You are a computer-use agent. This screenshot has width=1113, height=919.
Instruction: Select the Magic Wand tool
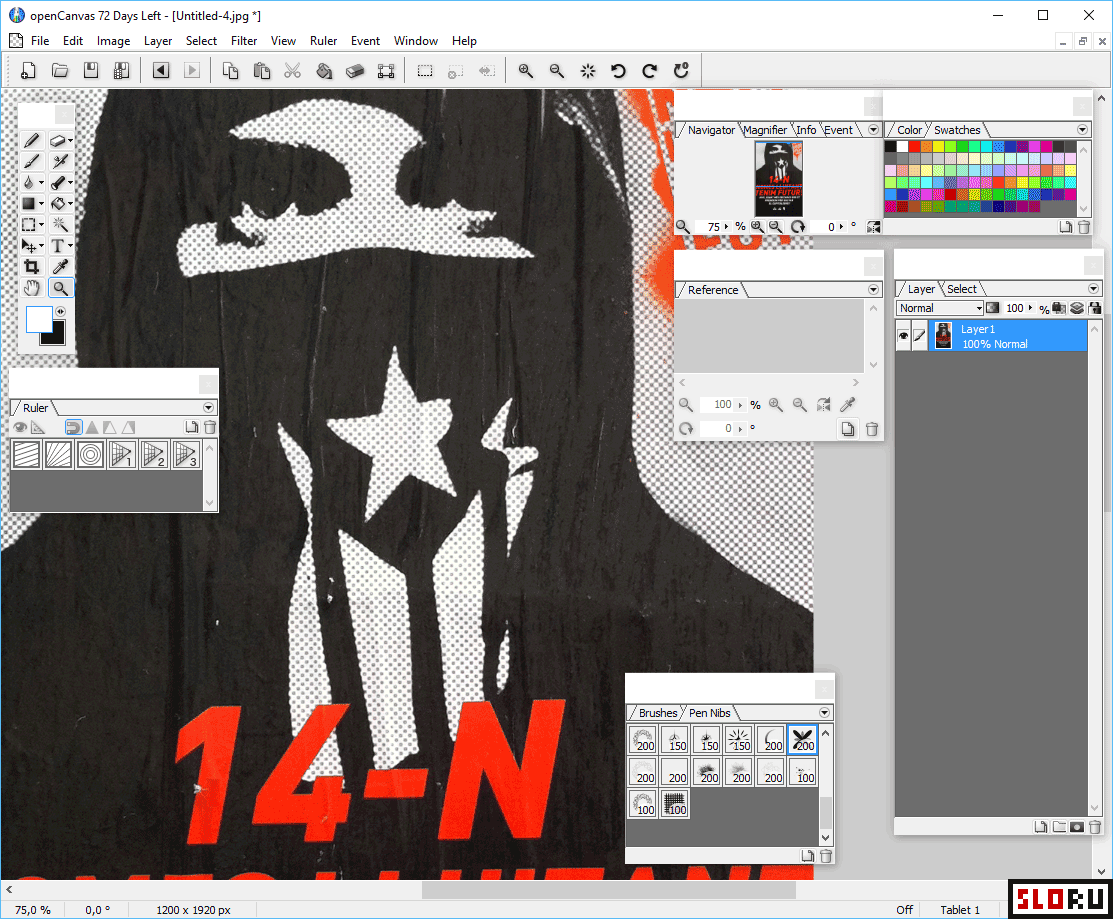[60, 225]
